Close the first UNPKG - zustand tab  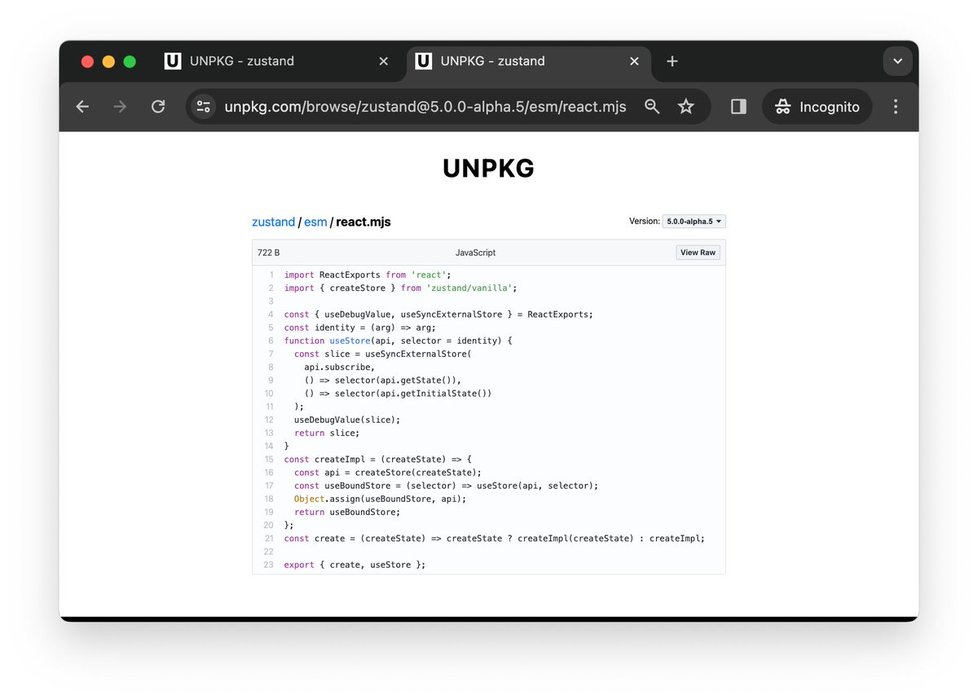pos(384,61)
